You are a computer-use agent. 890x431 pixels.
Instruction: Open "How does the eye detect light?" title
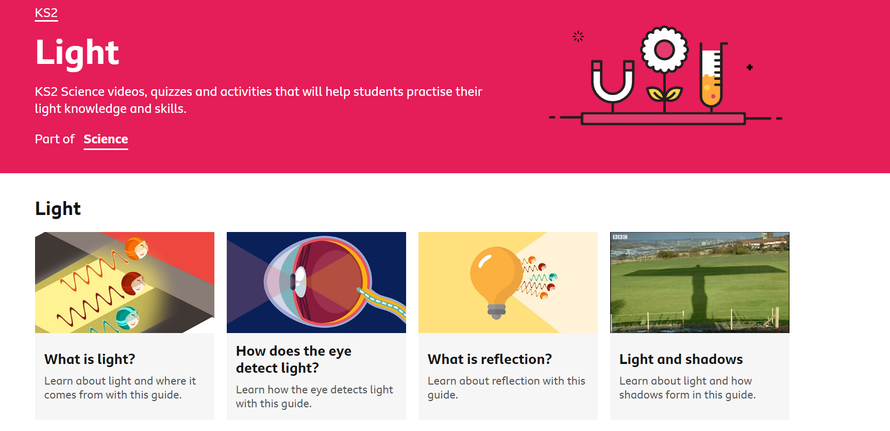(294, 360)
